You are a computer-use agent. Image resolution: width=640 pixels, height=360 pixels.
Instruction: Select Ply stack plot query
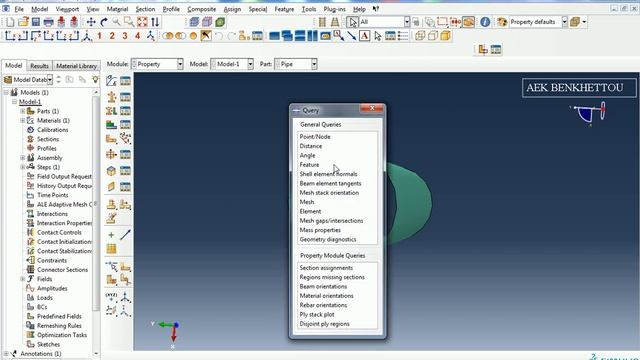[317, 315]
